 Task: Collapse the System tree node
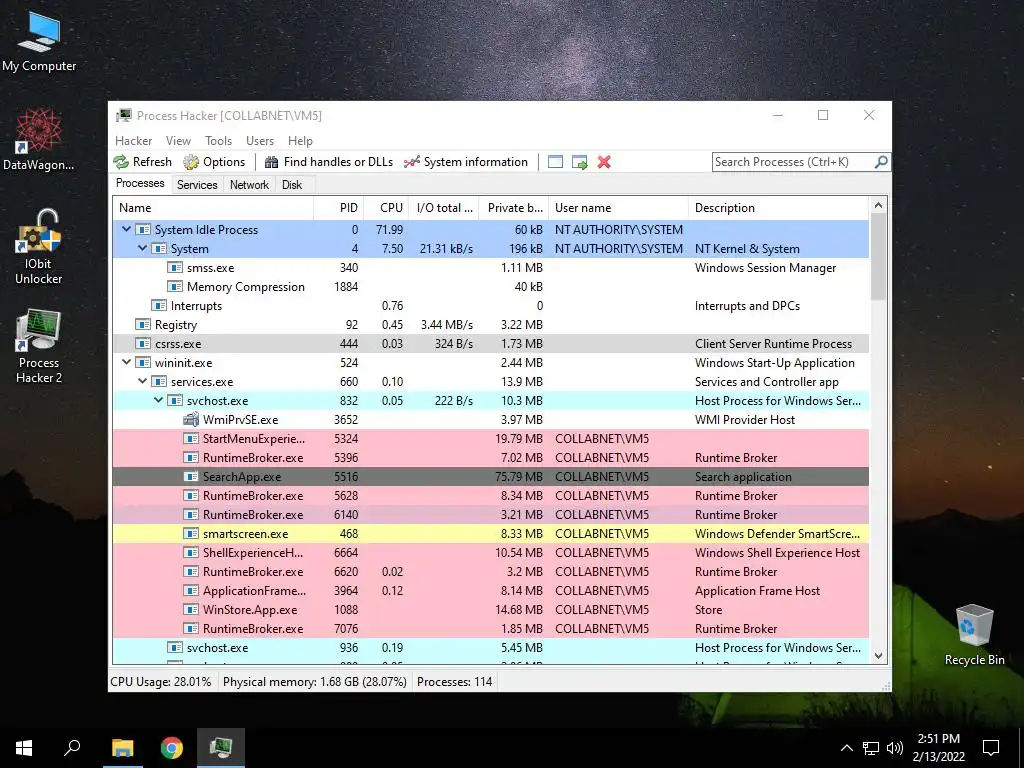[142, 248]
